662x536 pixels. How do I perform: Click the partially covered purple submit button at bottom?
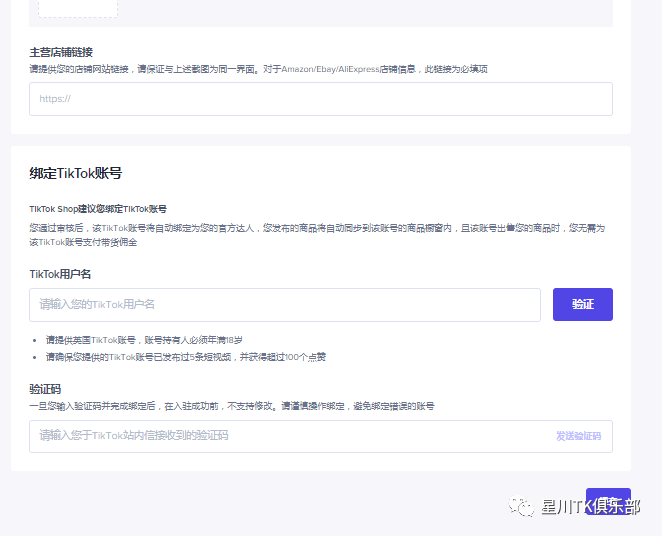click(608, 501)
